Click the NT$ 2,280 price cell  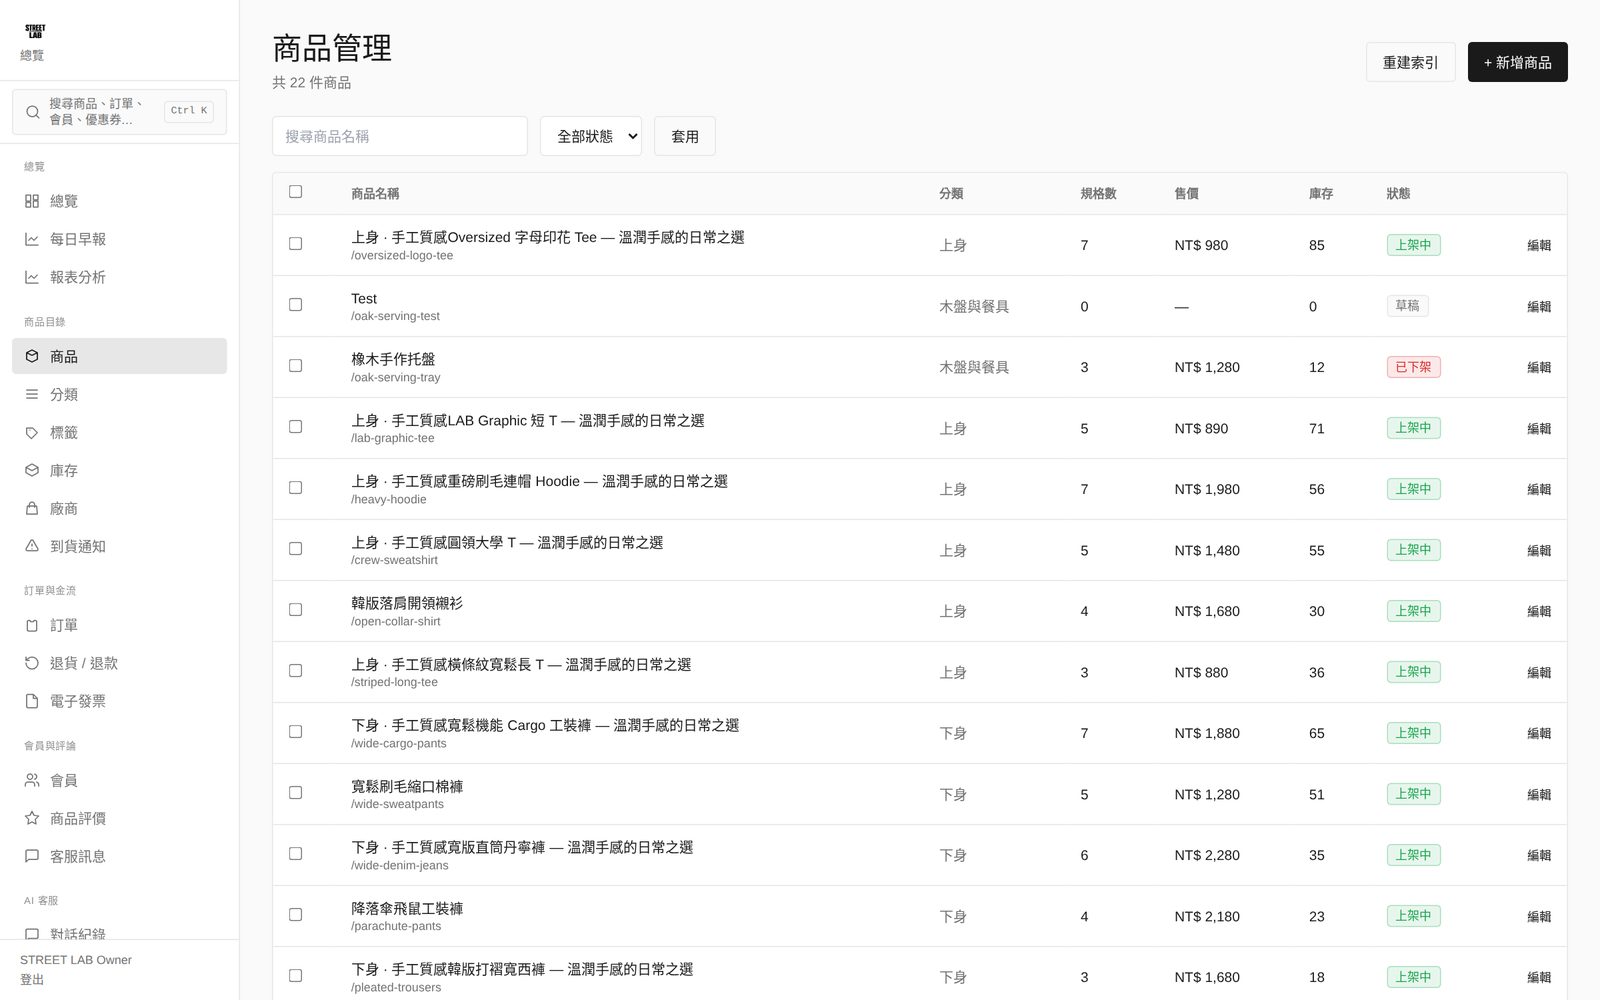[x=1207, y=855]
